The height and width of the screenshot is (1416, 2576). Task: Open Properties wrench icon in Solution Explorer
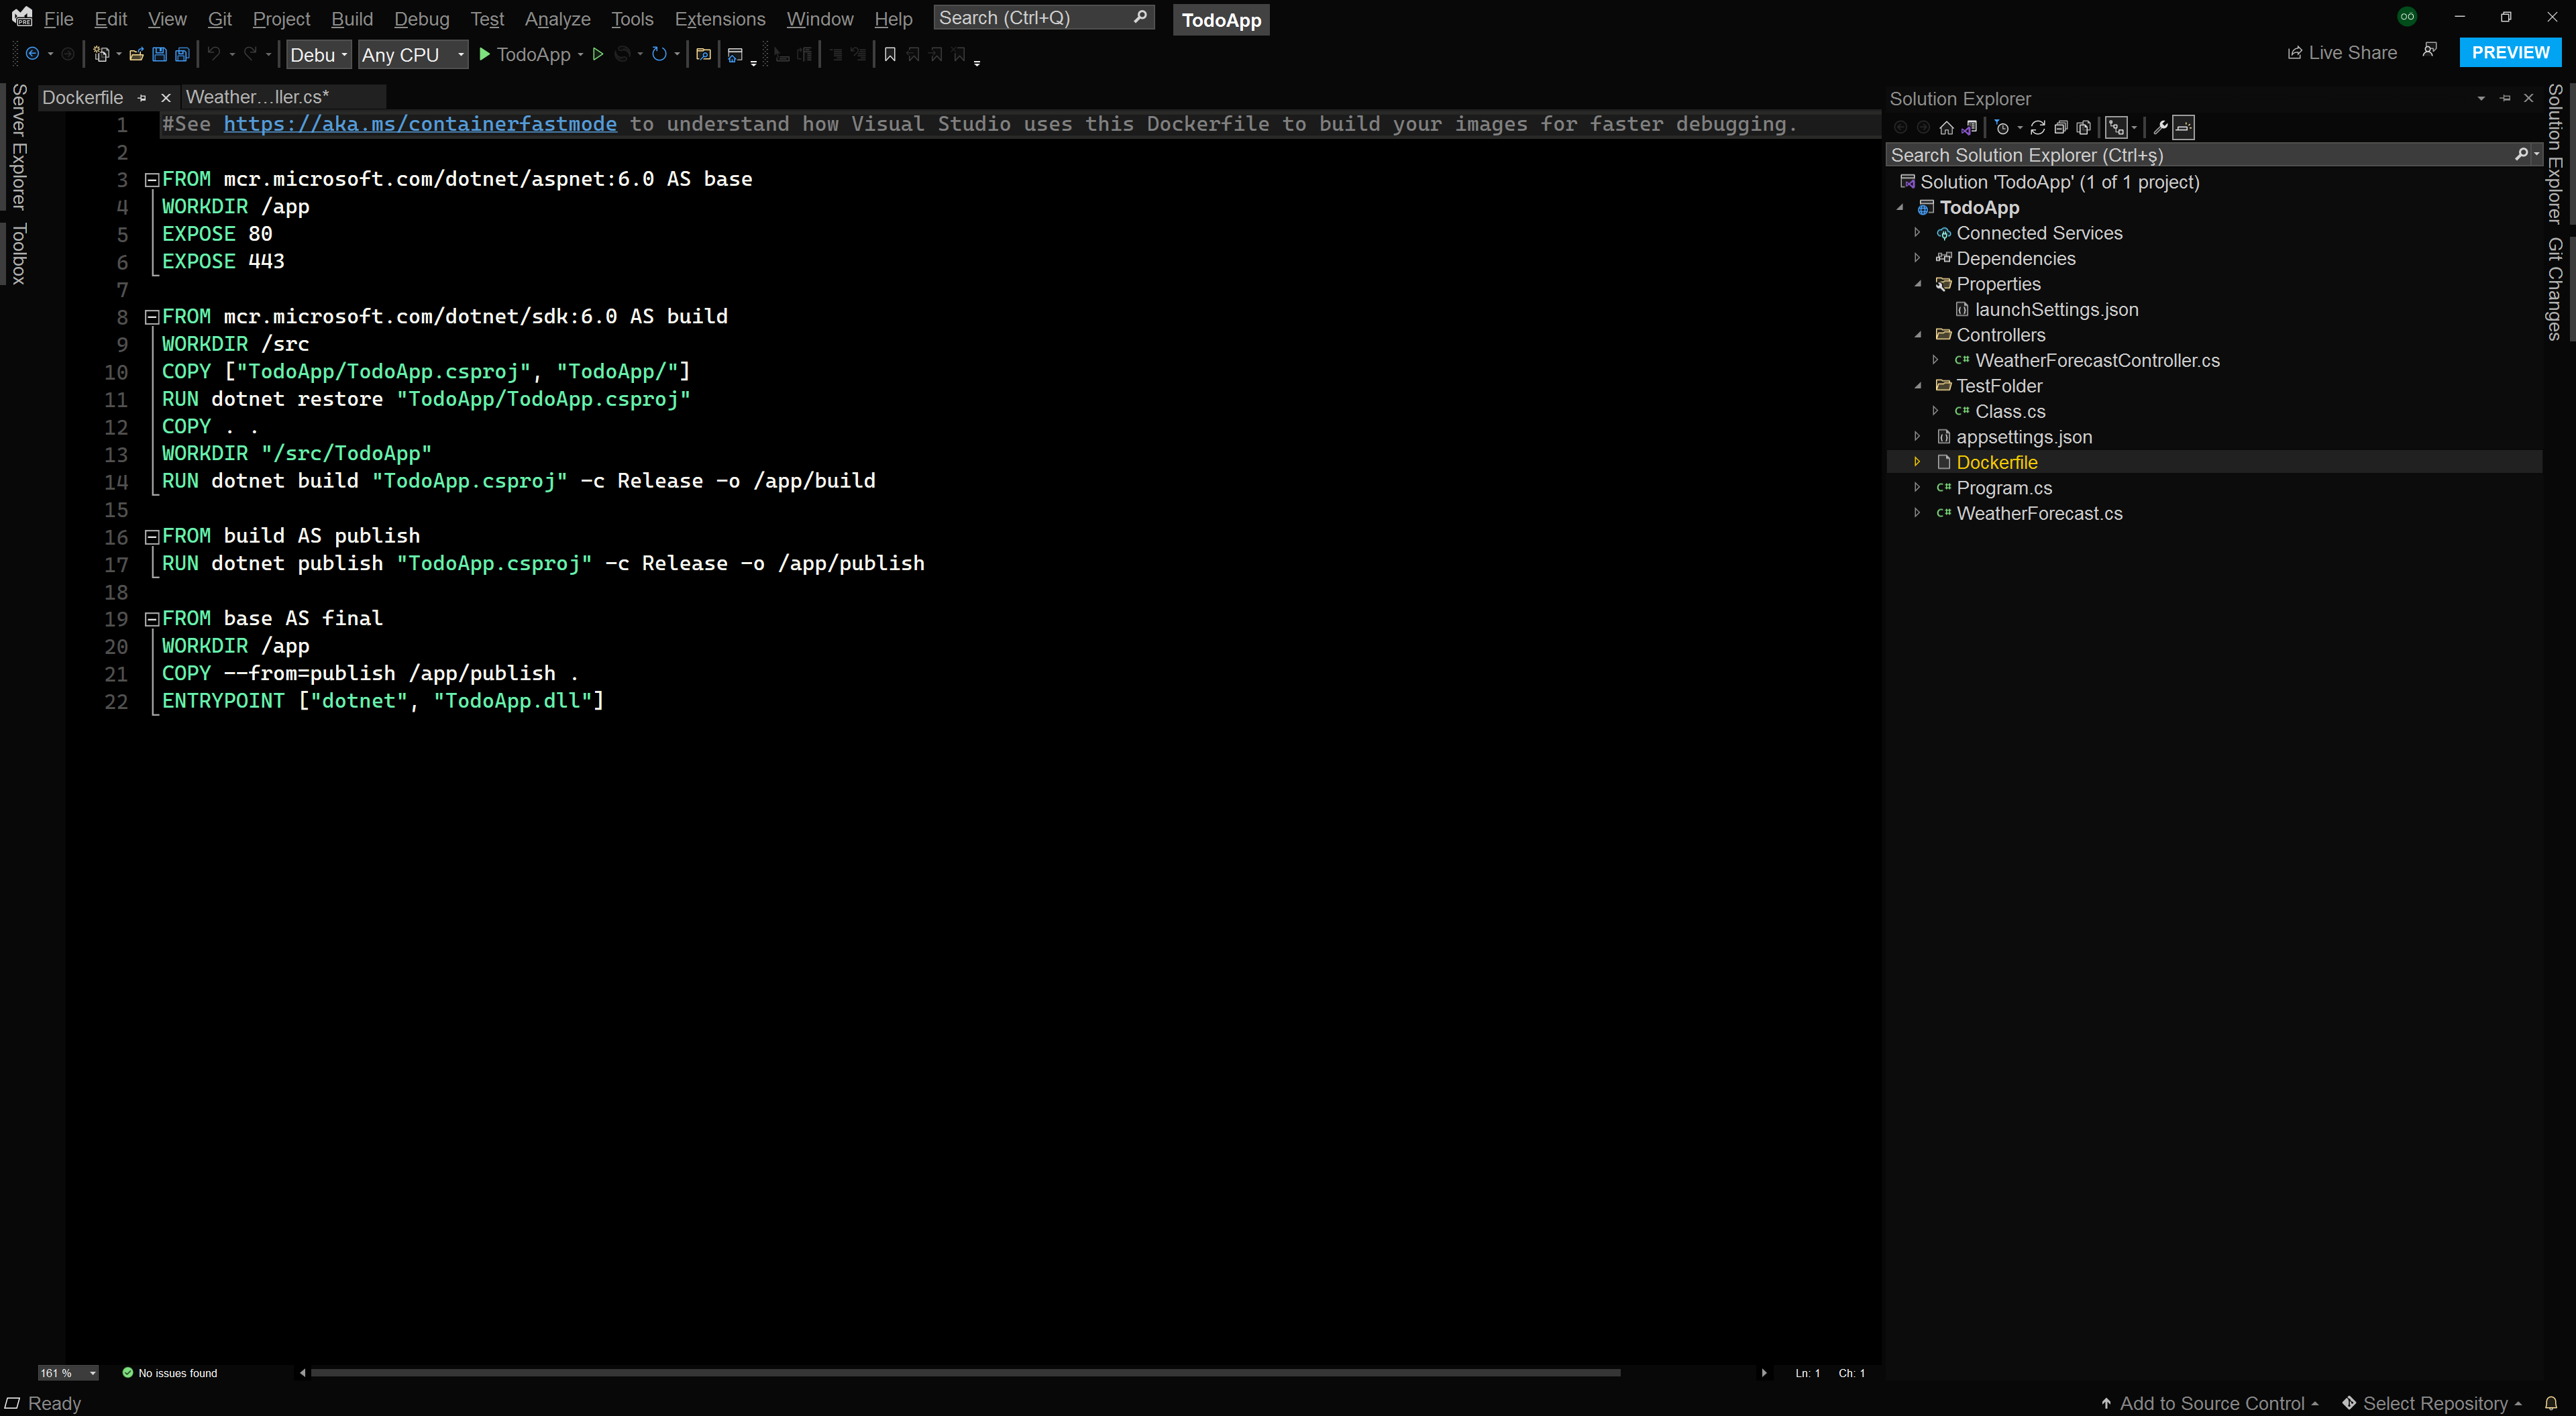tap(2160, 127)
